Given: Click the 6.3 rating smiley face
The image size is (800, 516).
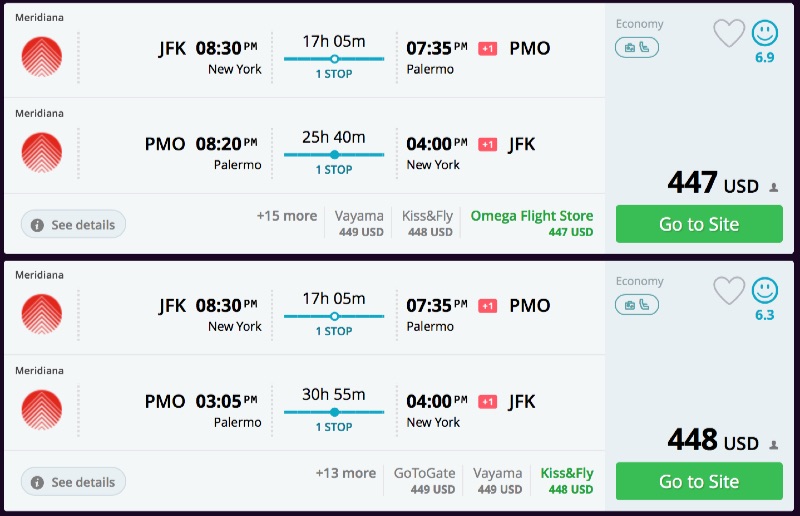Looking at the screenshot, I should click(765, 290).
